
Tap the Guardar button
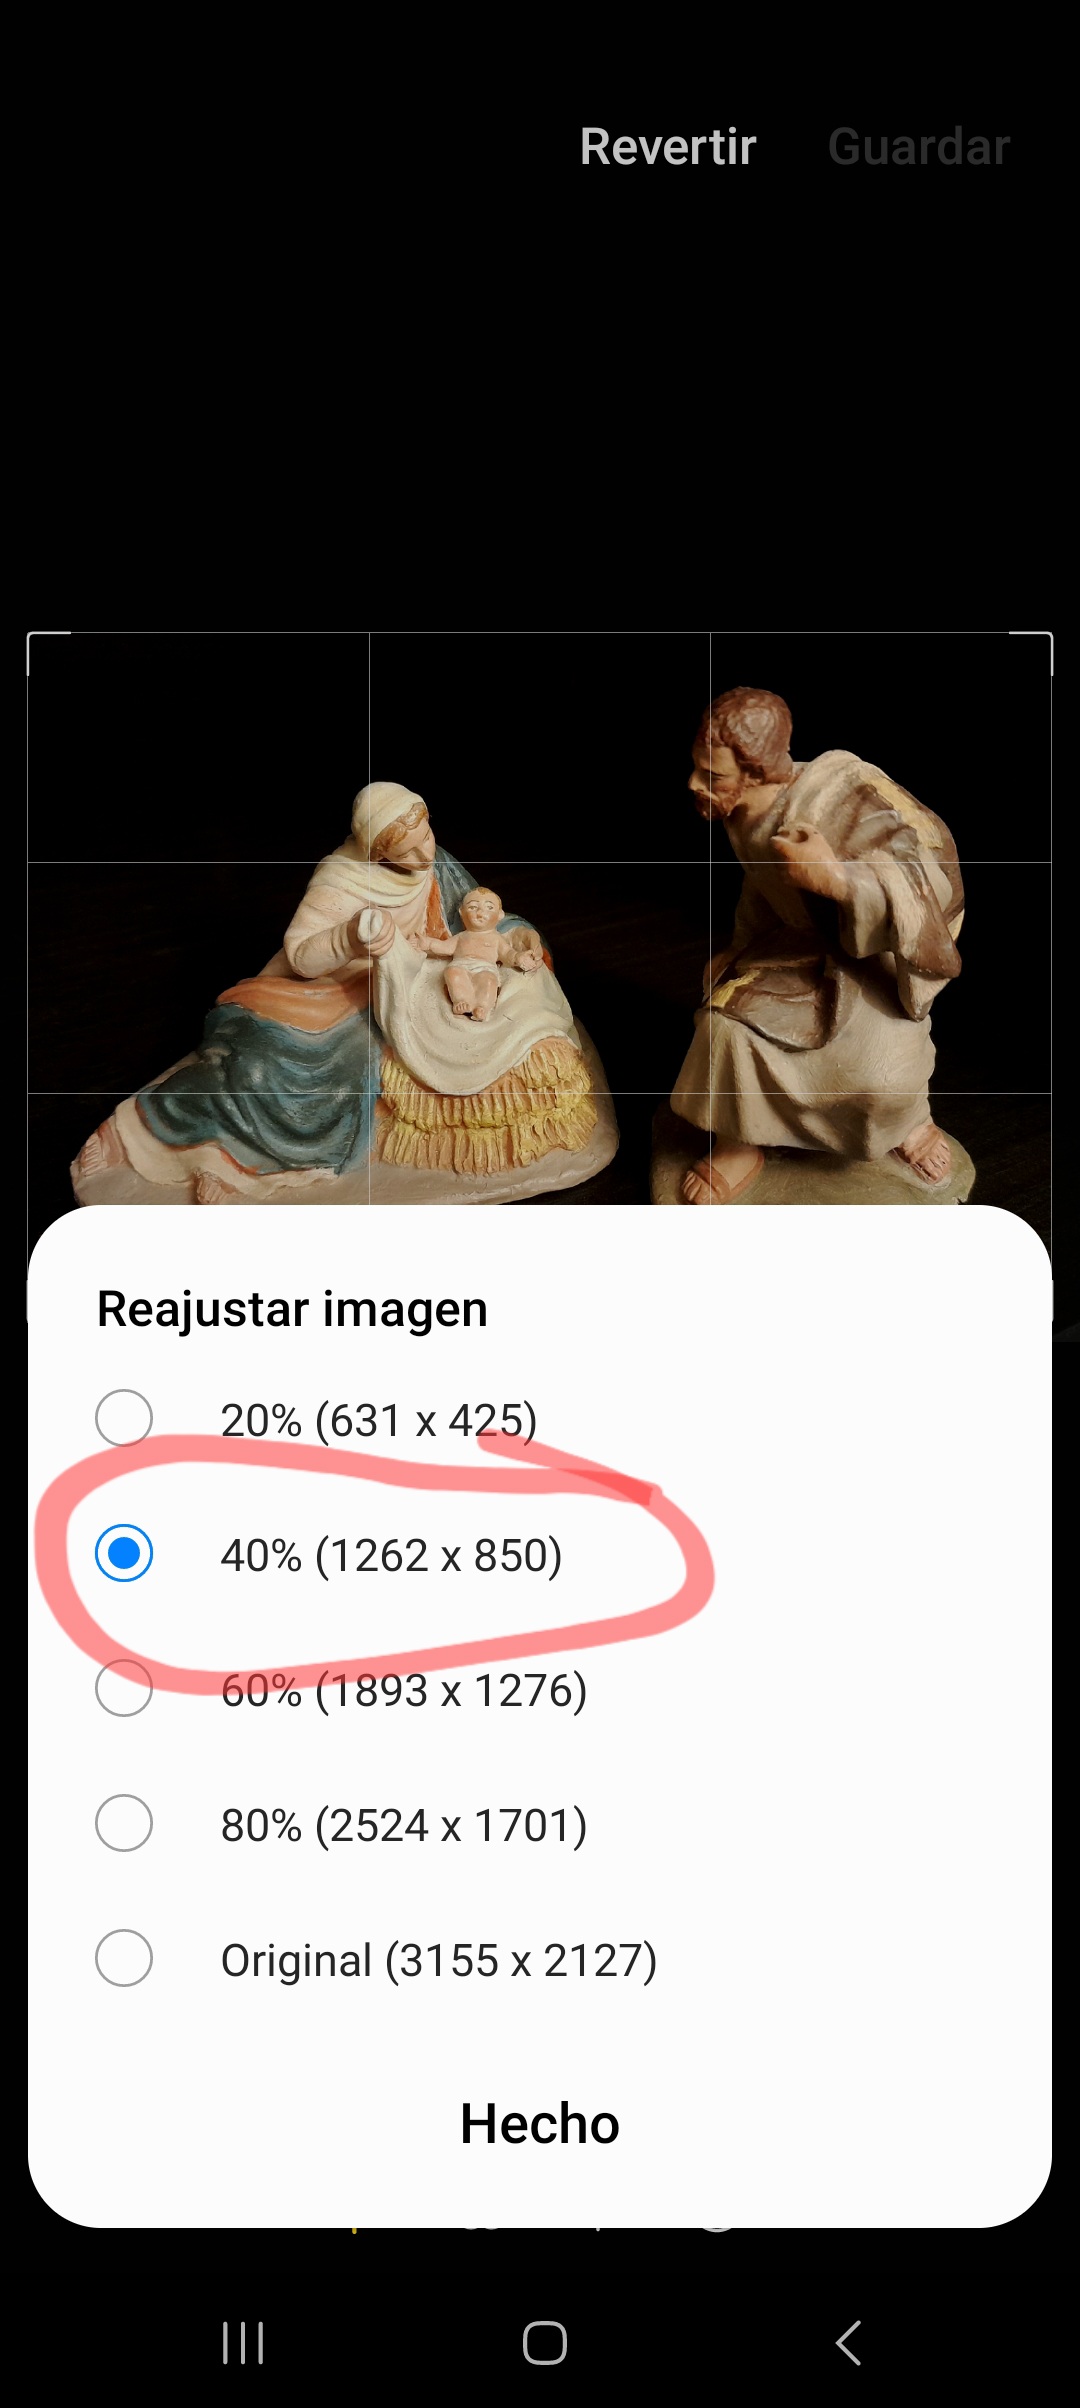[x=919, y=147]
